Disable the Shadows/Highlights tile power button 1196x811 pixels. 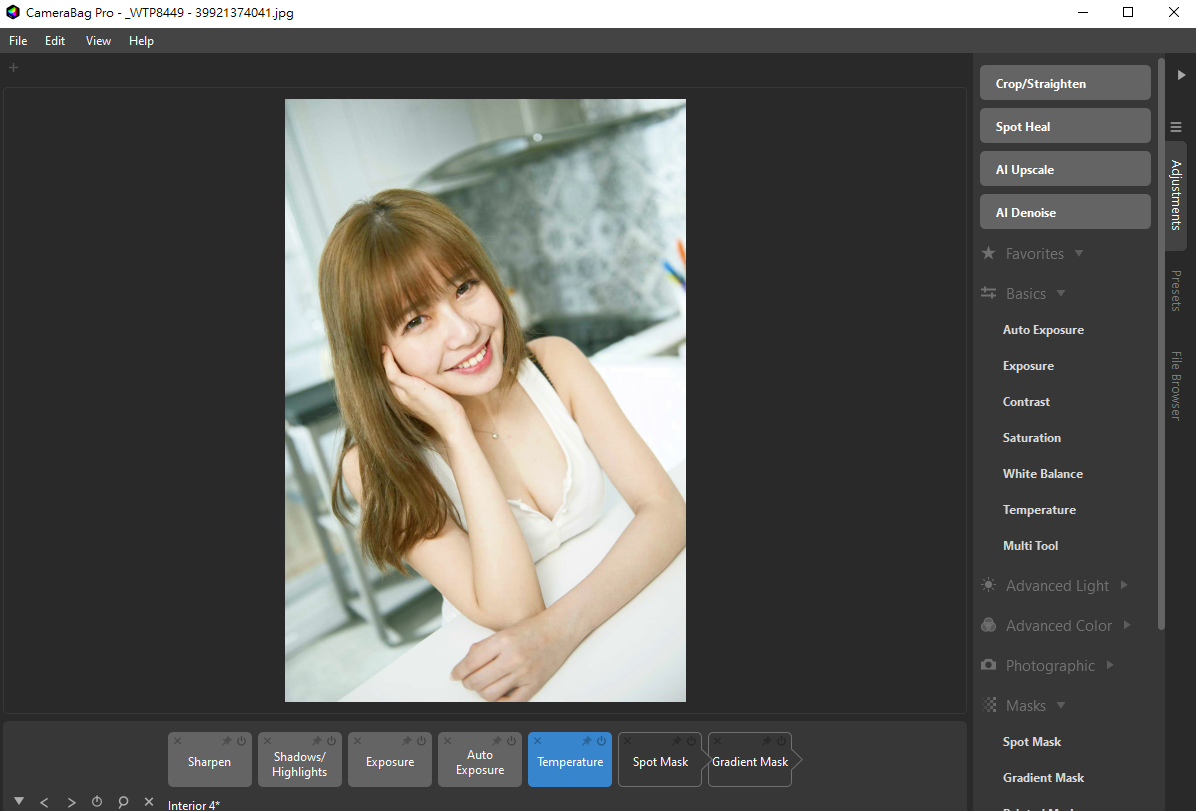[331, 741]
